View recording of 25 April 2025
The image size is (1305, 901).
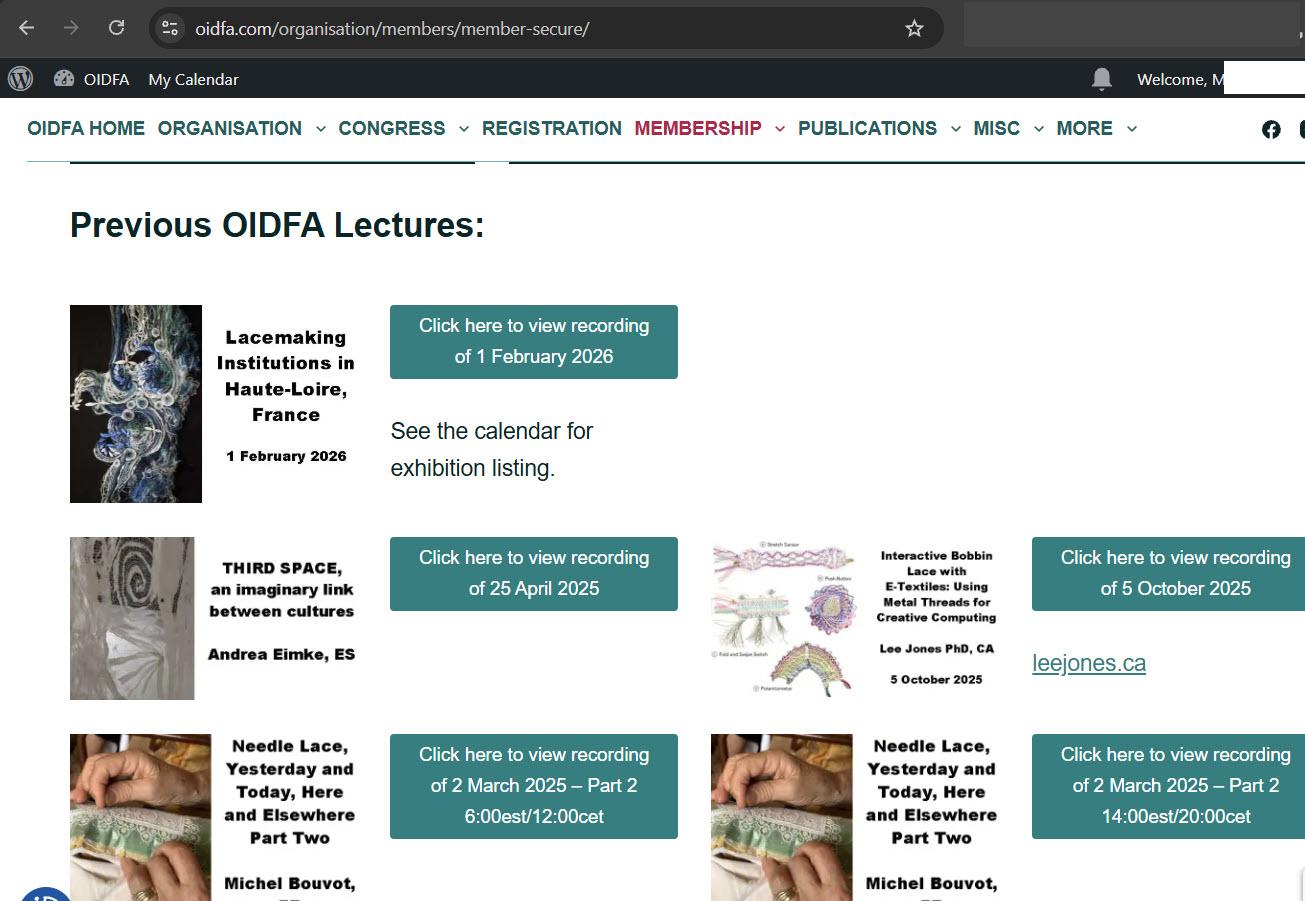coord(534,574)
